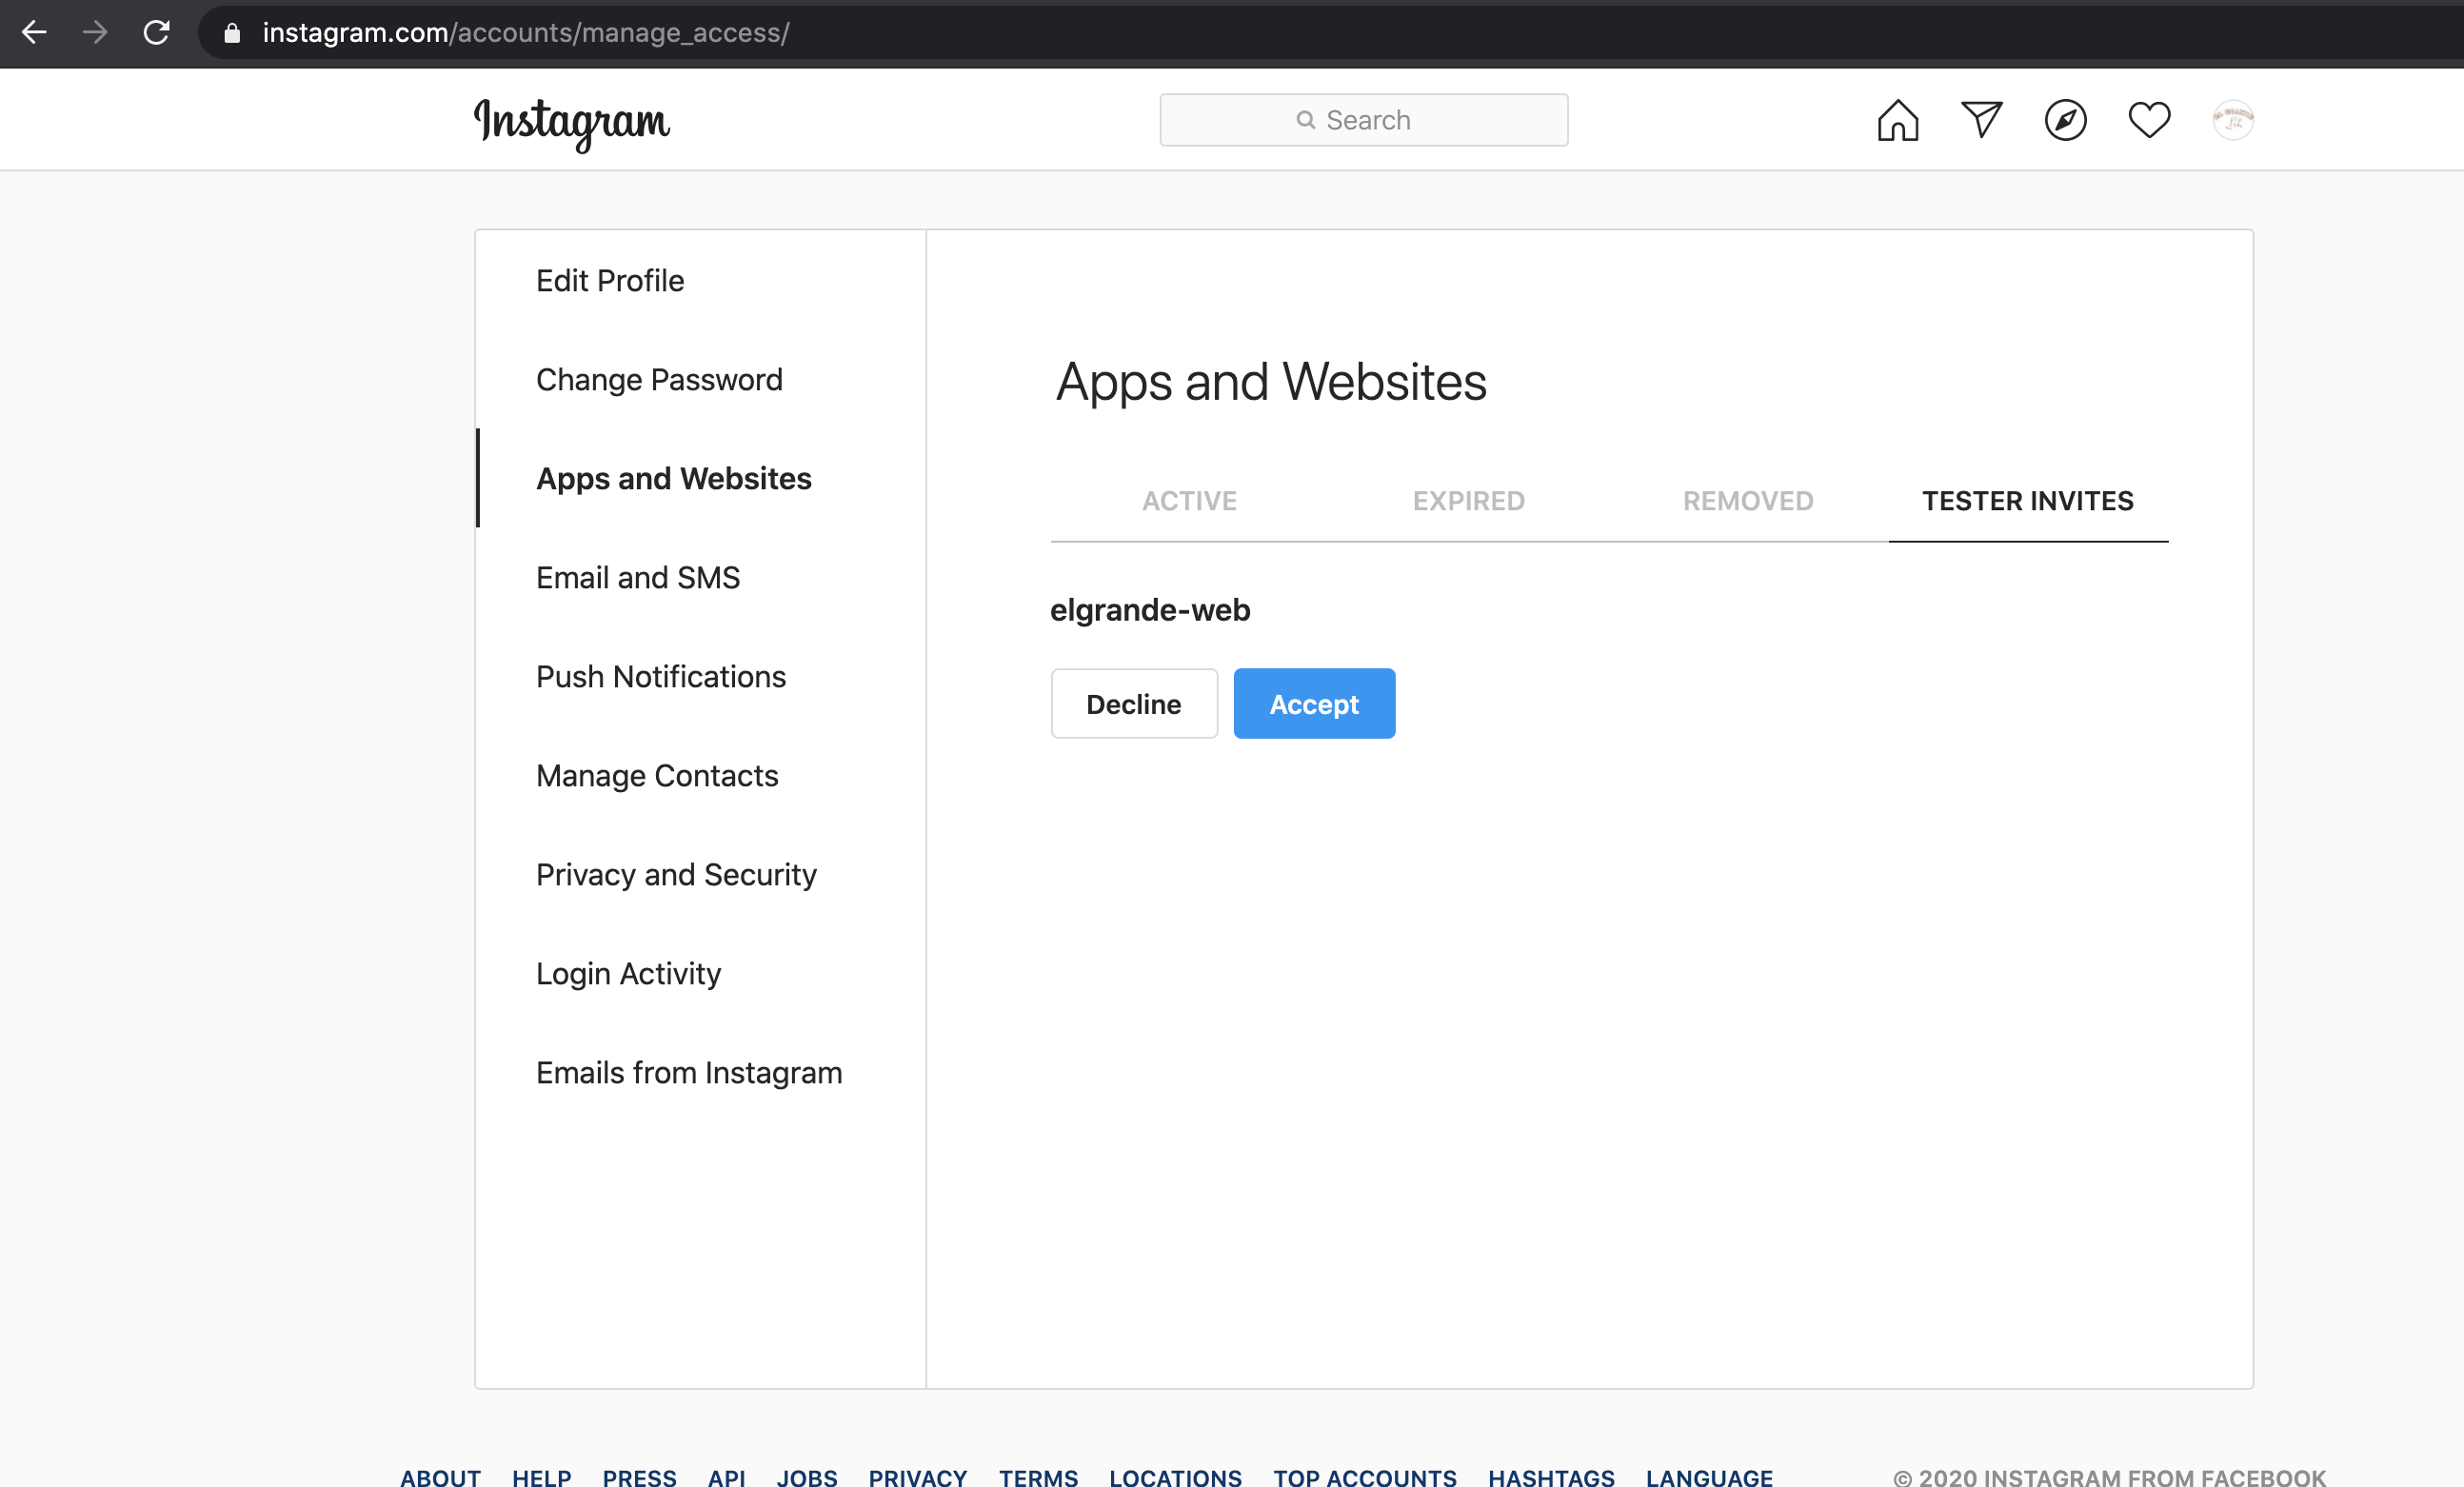Open Explore with the compass icon
This screenshot has height=1487, width=2464.
[2065, 119]
